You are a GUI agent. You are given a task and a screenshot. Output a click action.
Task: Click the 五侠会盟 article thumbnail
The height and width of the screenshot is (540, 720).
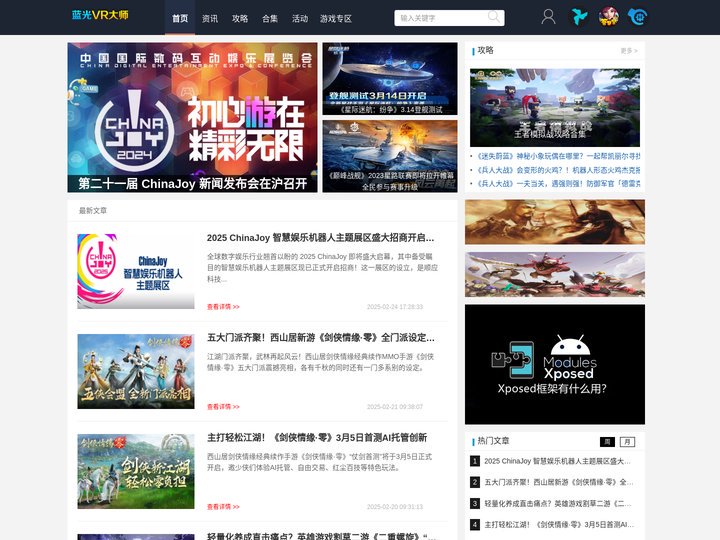[x=136, y=371]
